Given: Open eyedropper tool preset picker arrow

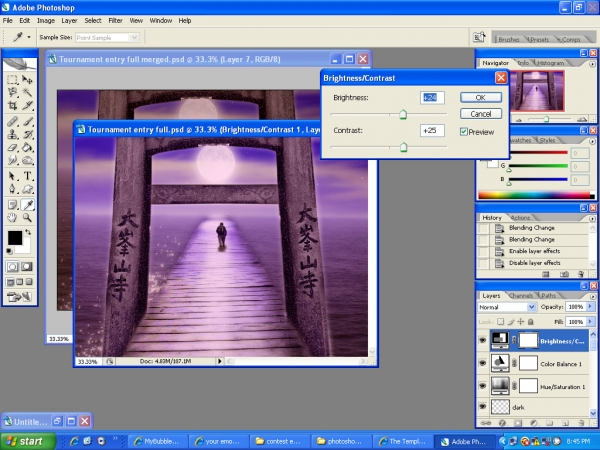Looking at the screenshot, I should tap(29, 37).
